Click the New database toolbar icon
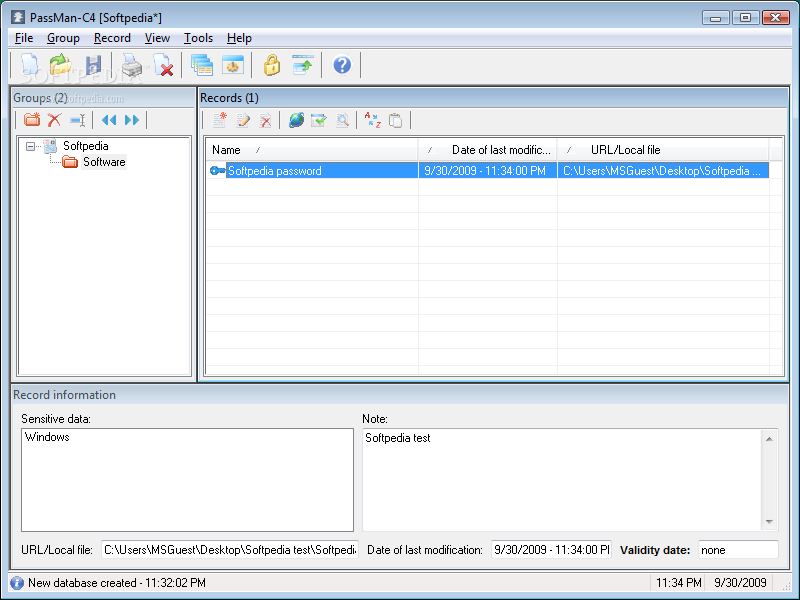Screen dimensions: 800x600 pyautogui.click(x=30, y=65)
